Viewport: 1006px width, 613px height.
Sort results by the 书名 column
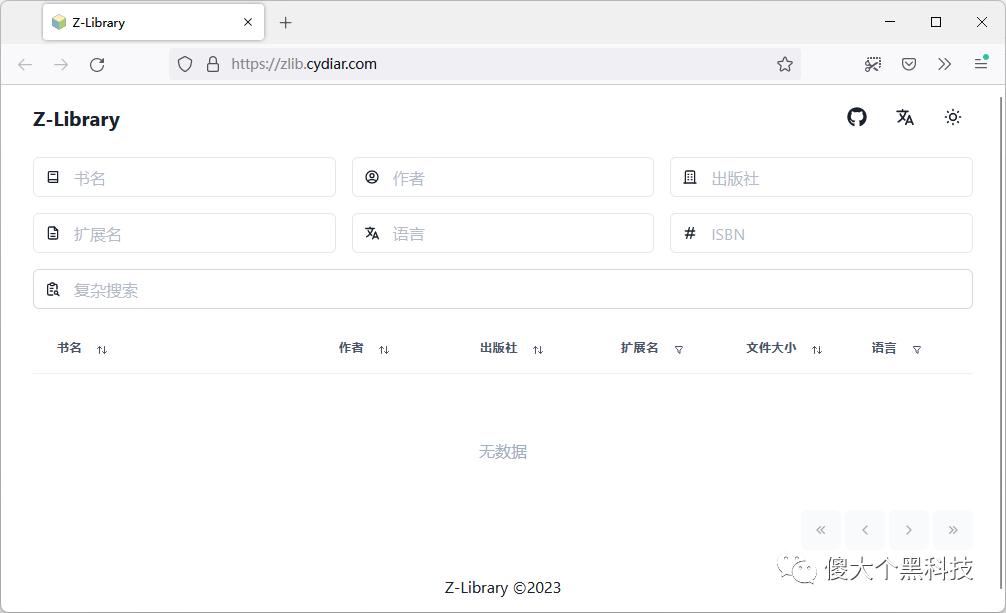click(x=100, y=349)
